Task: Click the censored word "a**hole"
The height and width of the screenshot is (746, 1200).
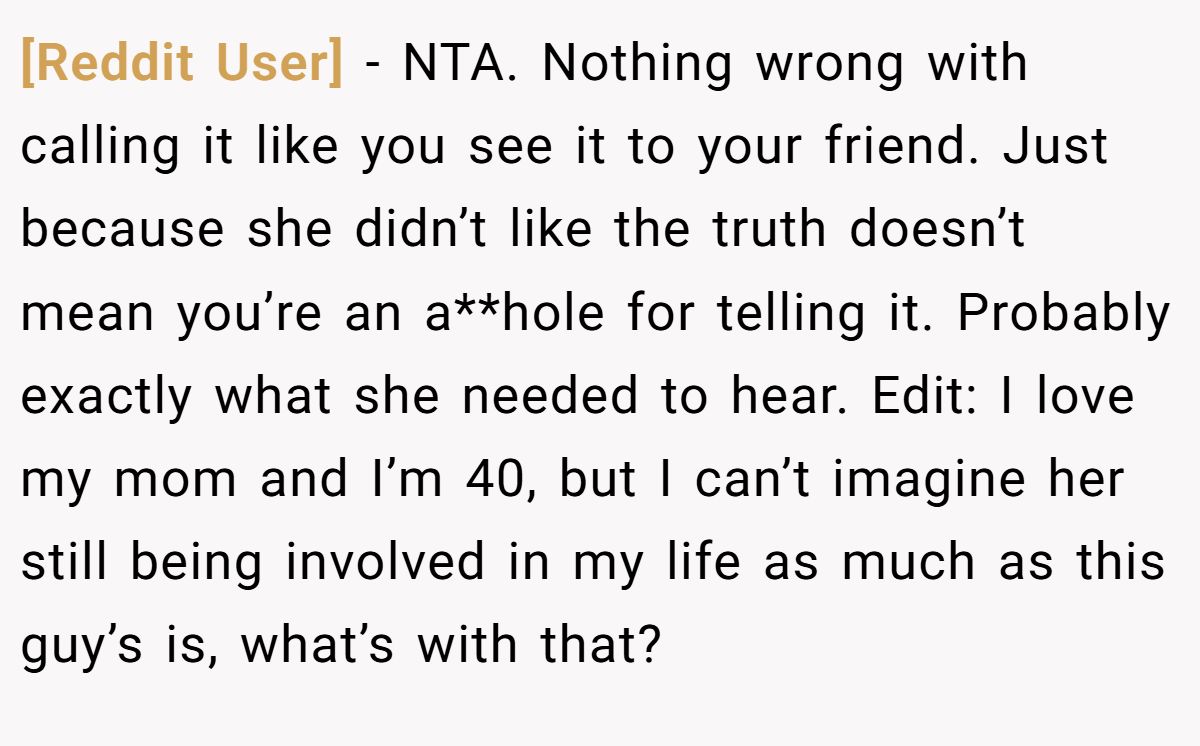Action: 514,314
